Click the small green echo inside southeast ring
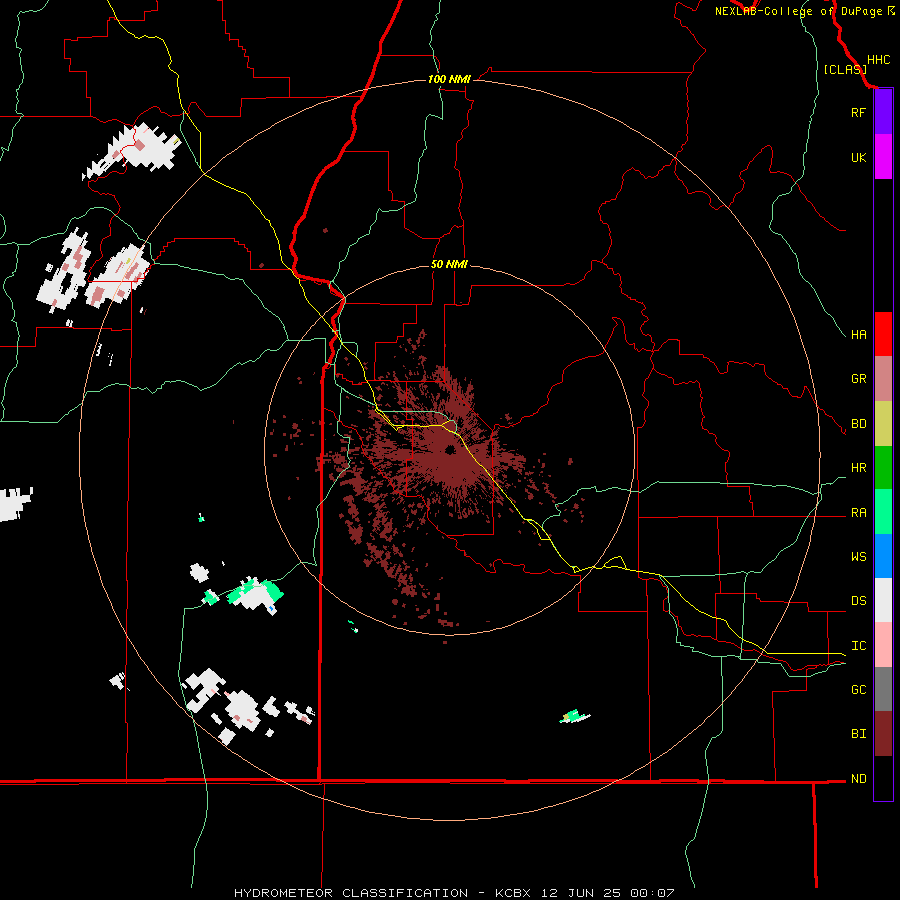 pyautogui.click(x=575, y=716)
